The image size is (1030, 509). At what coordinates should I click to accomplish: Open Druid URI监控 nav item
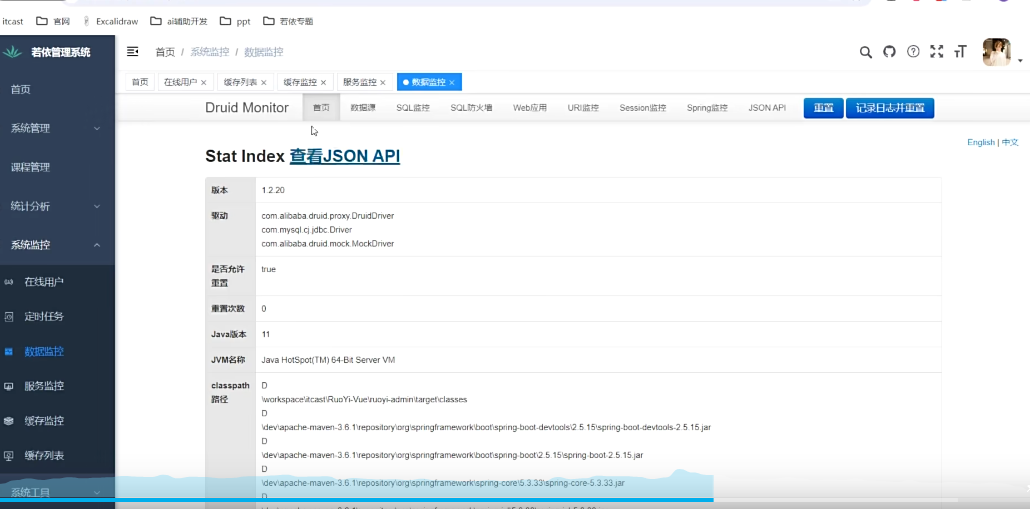pos(583,108)
